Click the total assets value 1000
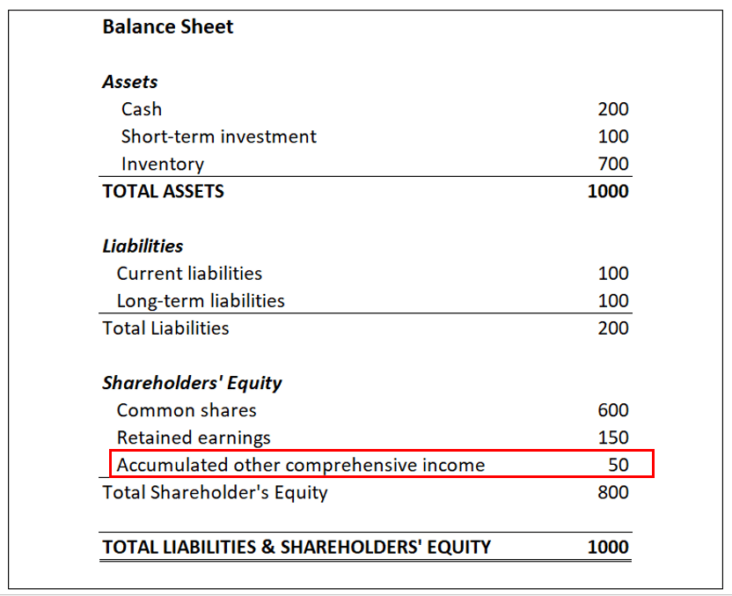Viewport: 732px width, 596px height. click(608, 191)
